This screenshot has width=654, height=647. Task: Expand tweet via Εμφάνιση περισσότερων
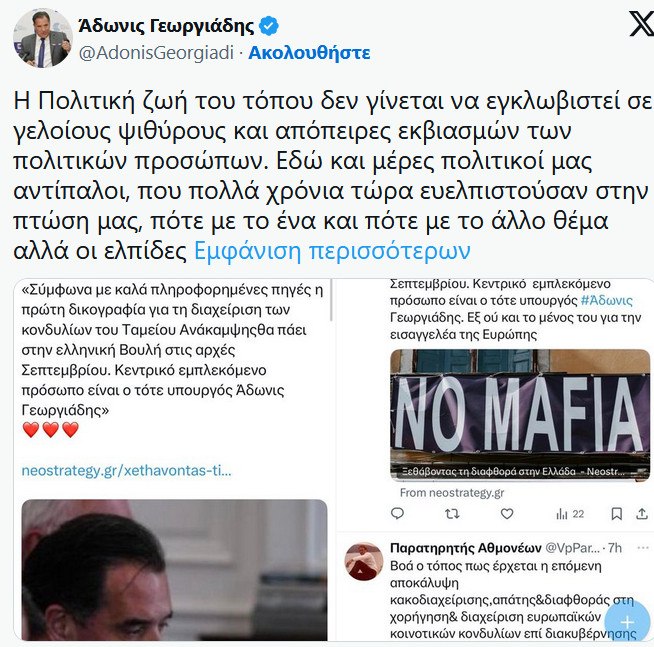(332, 251)
